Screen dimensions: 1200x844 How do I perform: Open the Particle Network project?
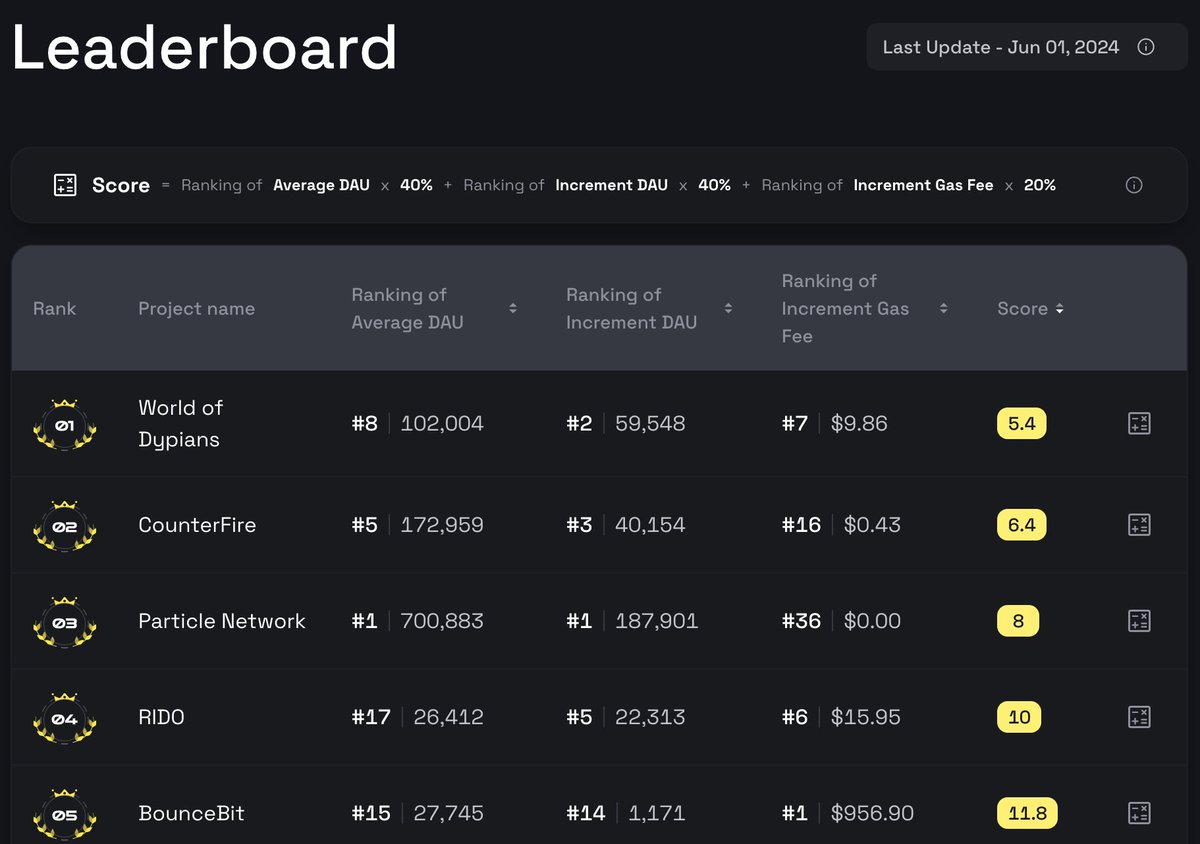coord(222,621)
